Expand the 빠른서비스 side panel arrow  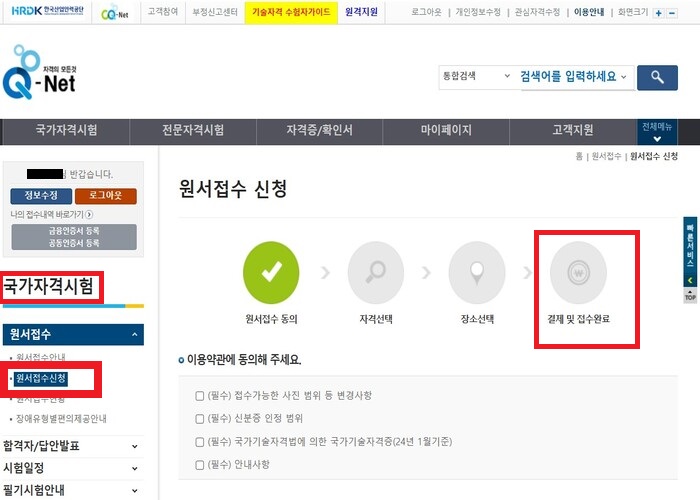(690, 280)
